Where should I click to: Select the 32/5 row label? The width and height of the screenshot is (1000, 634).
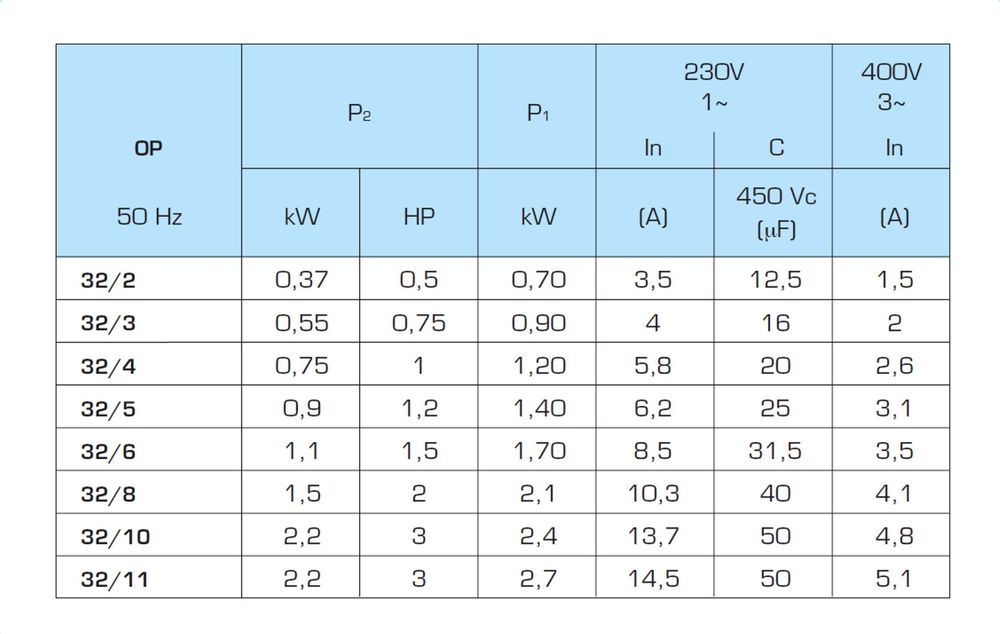107,409
